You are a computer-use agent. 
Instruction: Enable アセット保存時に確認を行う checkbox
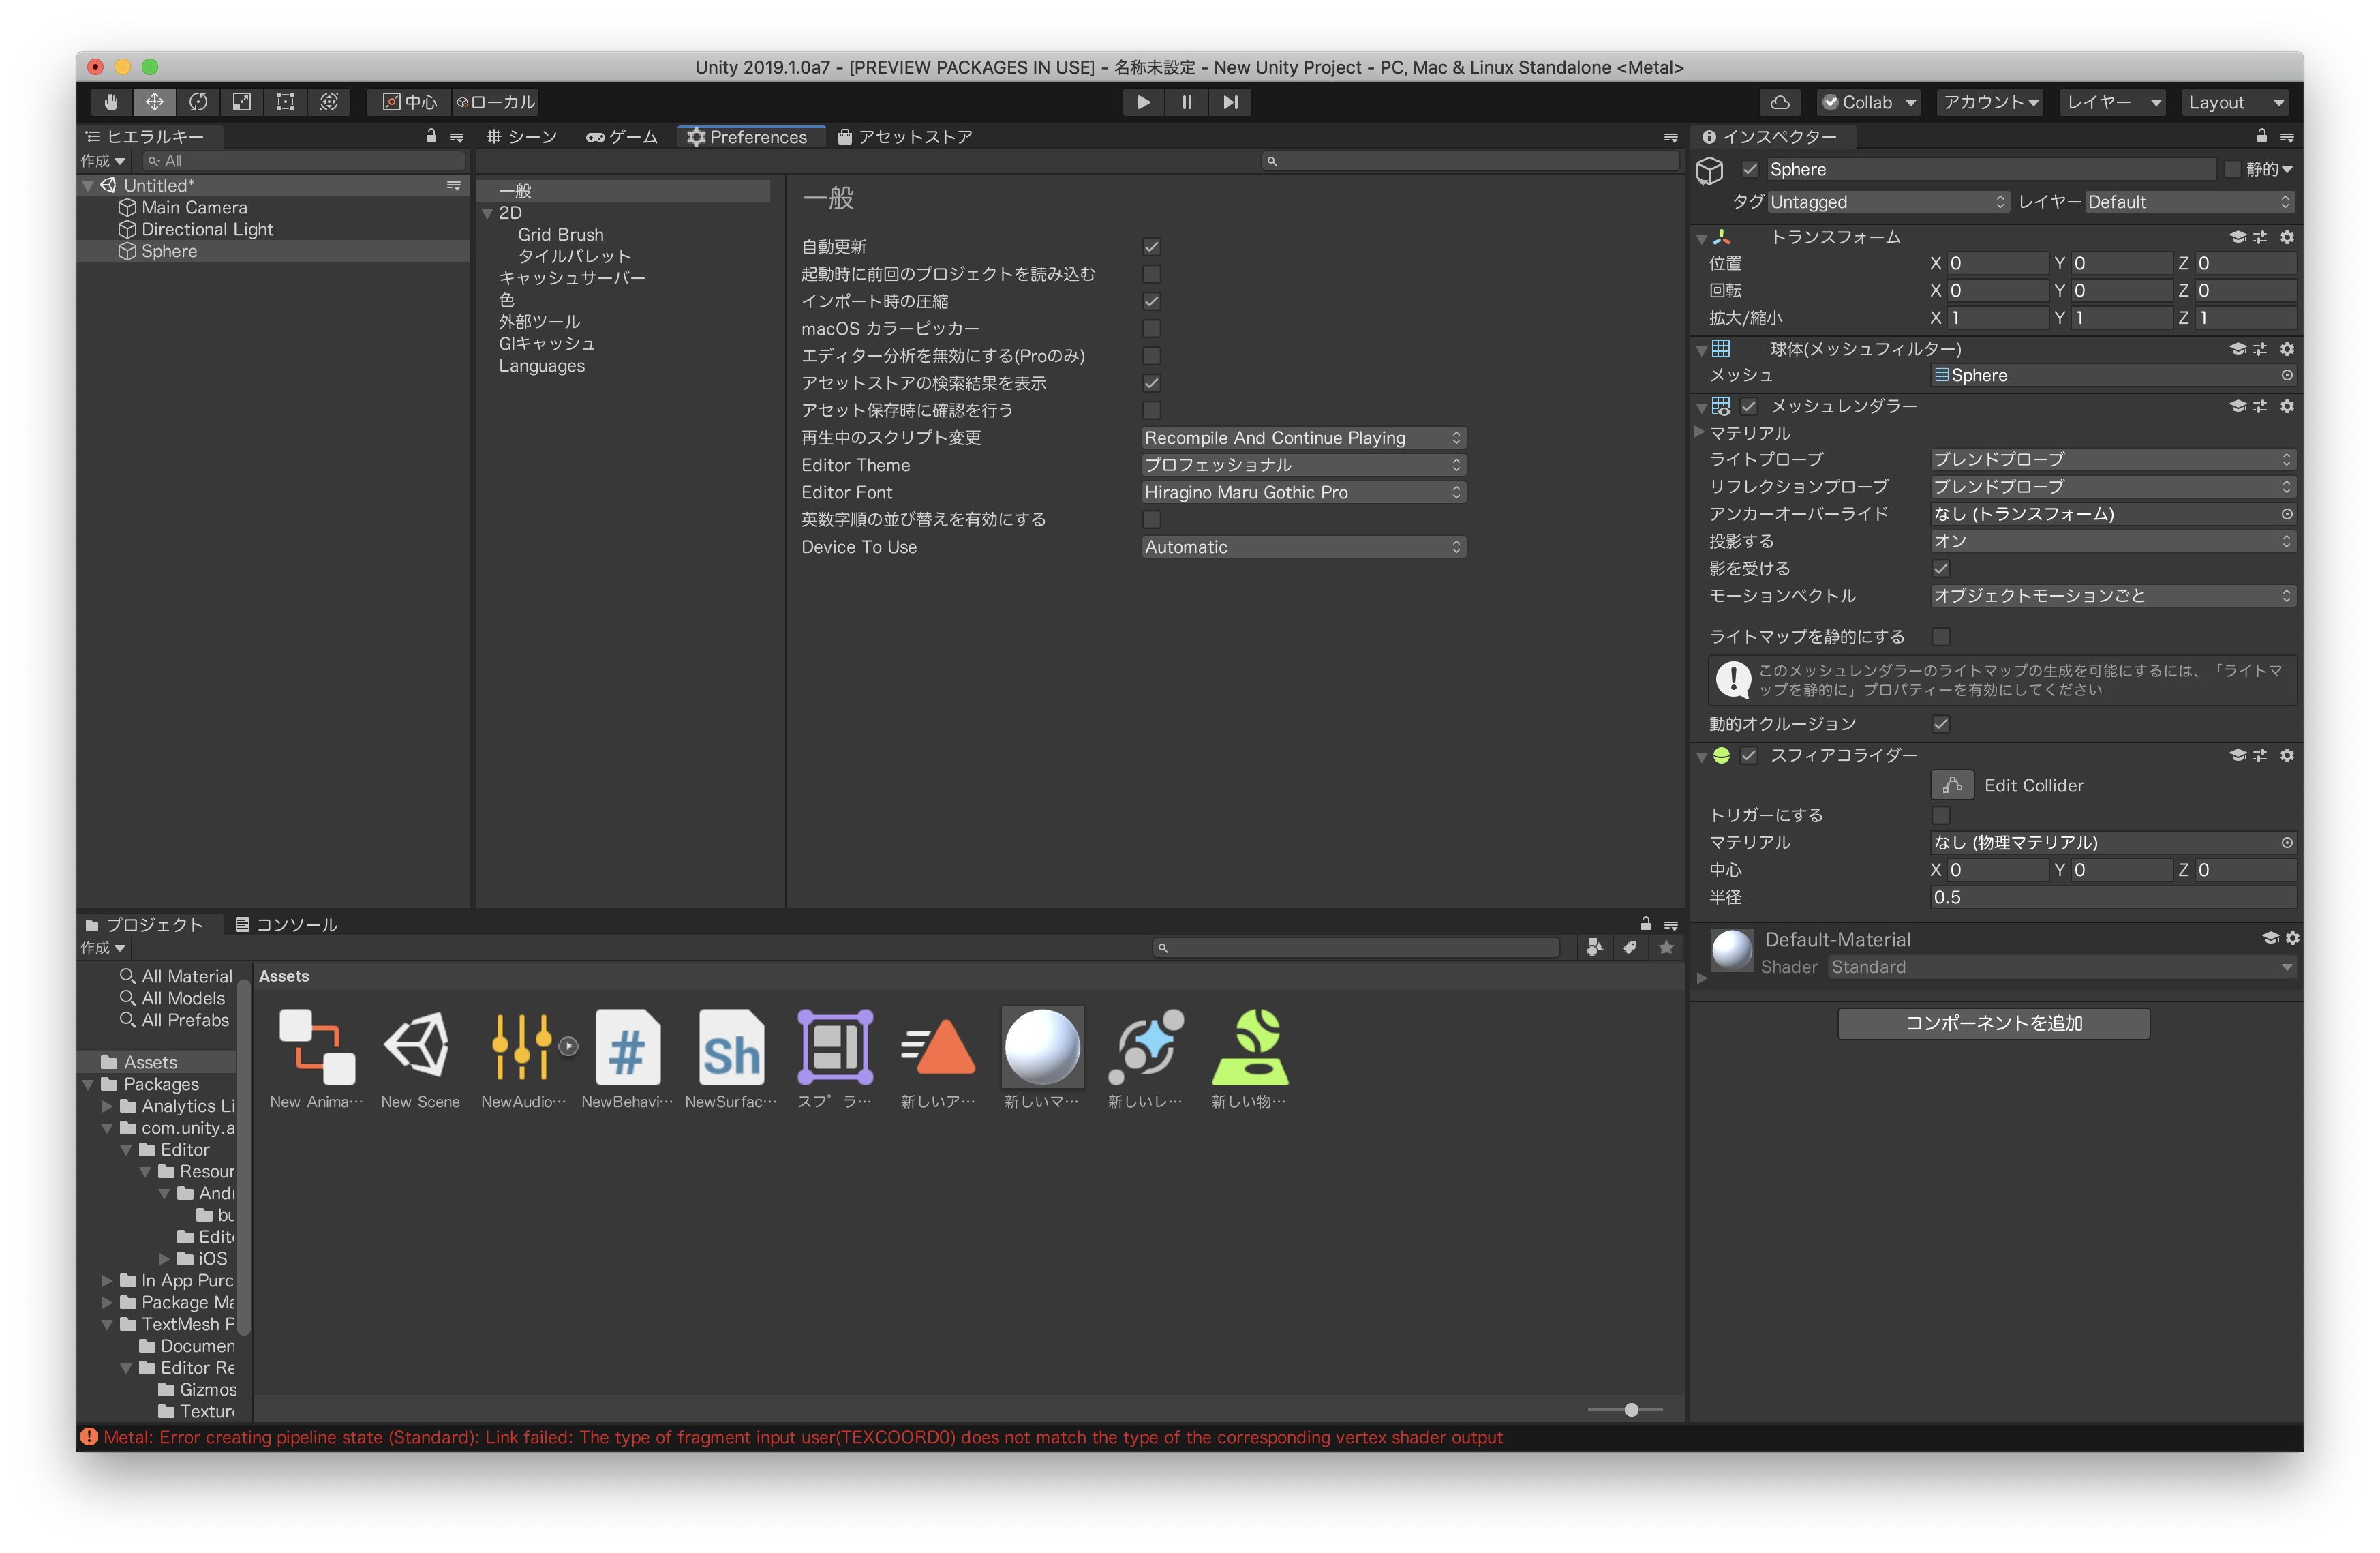1152,411
